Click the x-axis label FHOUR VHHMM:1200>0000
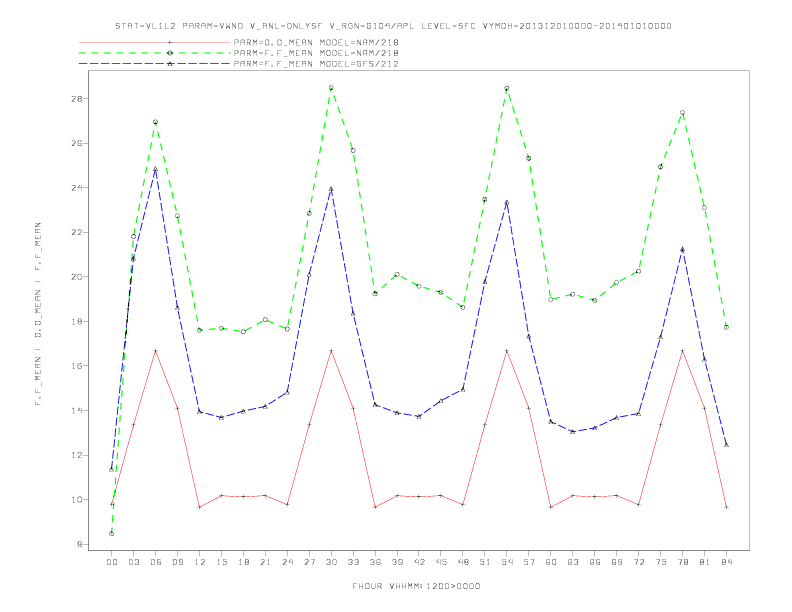Image resolution: width=792 pixels, height=612 pixels. coord(416,586)
